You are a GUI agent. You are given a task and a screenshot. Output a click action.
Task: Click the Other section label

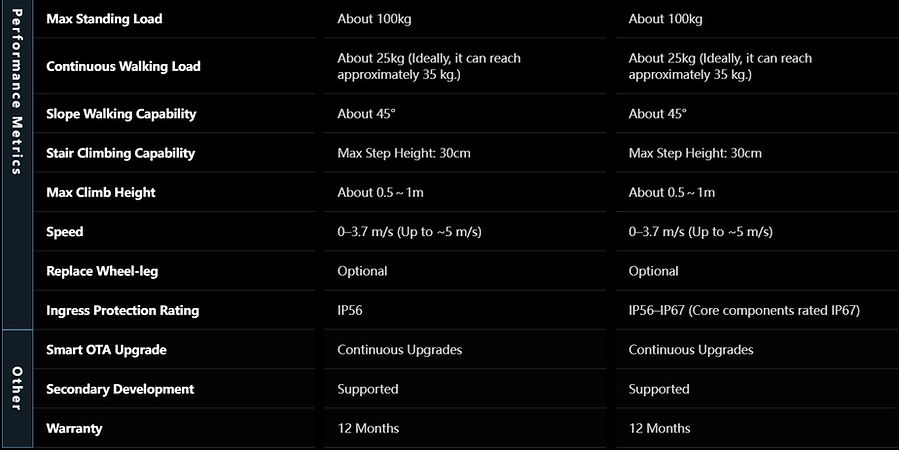17,389
